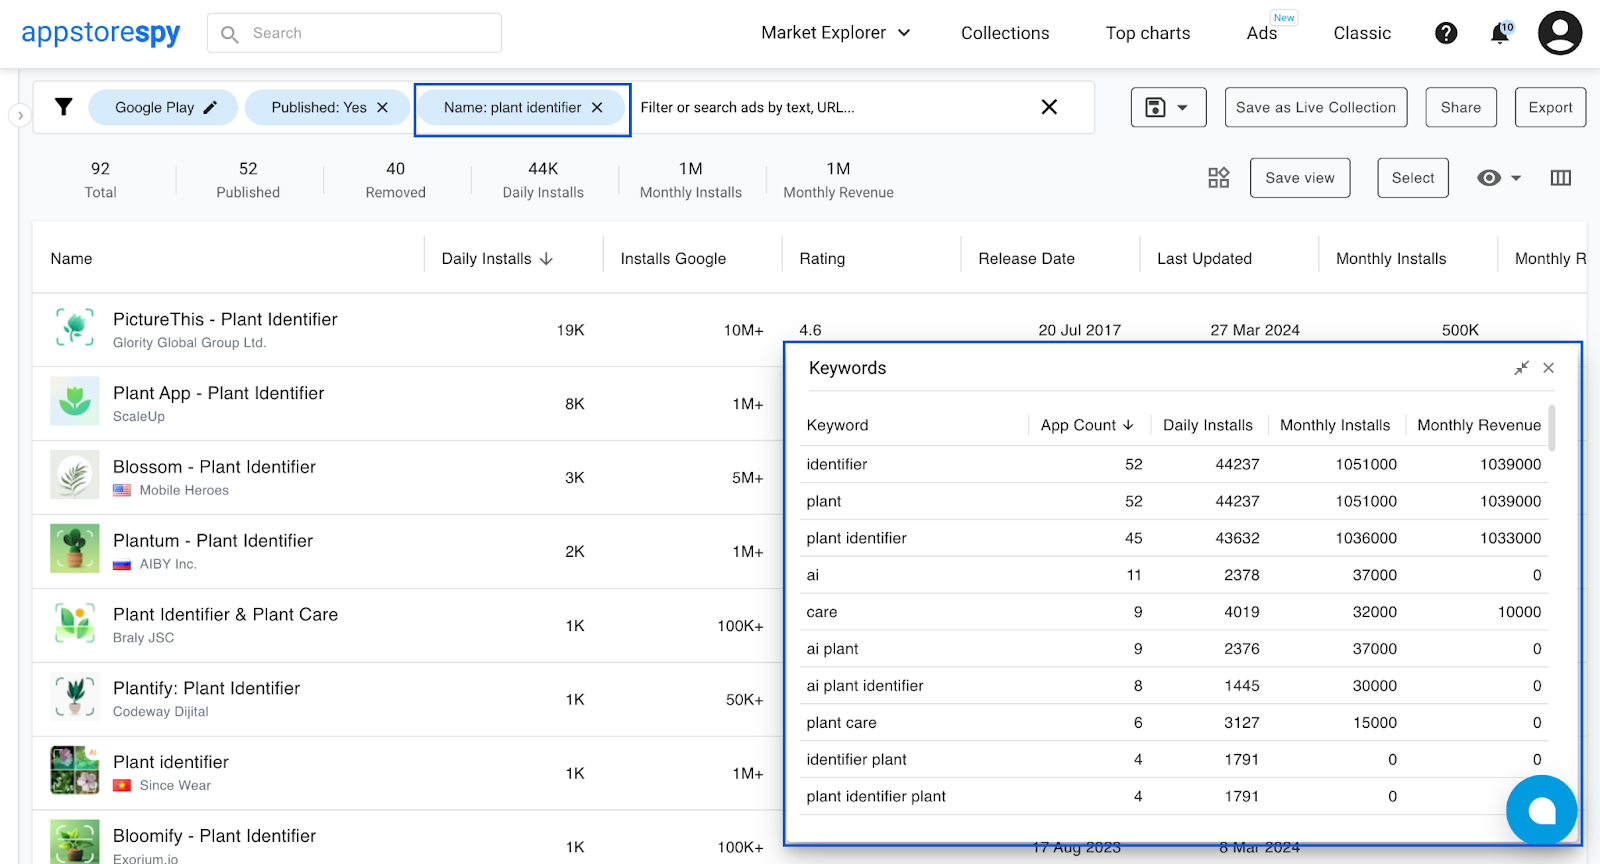The image size is (1600, 864).
Task: Open the appstorespy home logo
Action: pyautogui.click(x=100, y=33)
